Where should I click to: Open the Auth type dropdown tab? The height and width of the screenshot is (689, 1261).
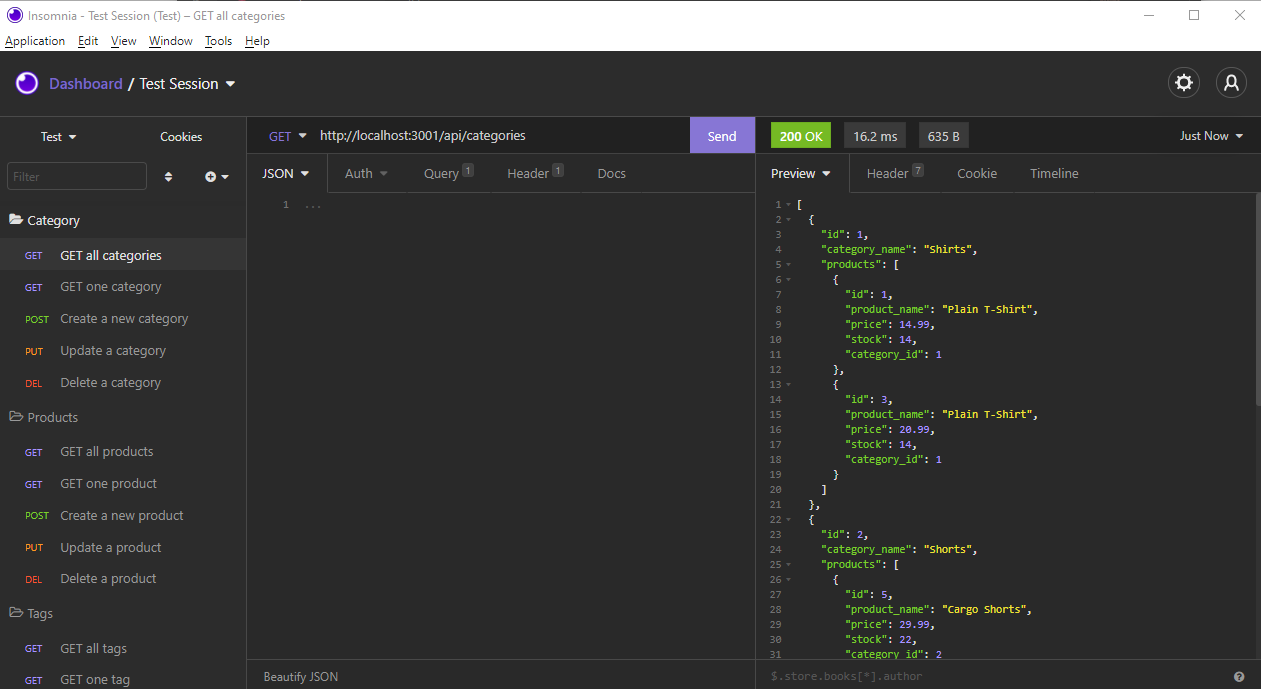366,173
